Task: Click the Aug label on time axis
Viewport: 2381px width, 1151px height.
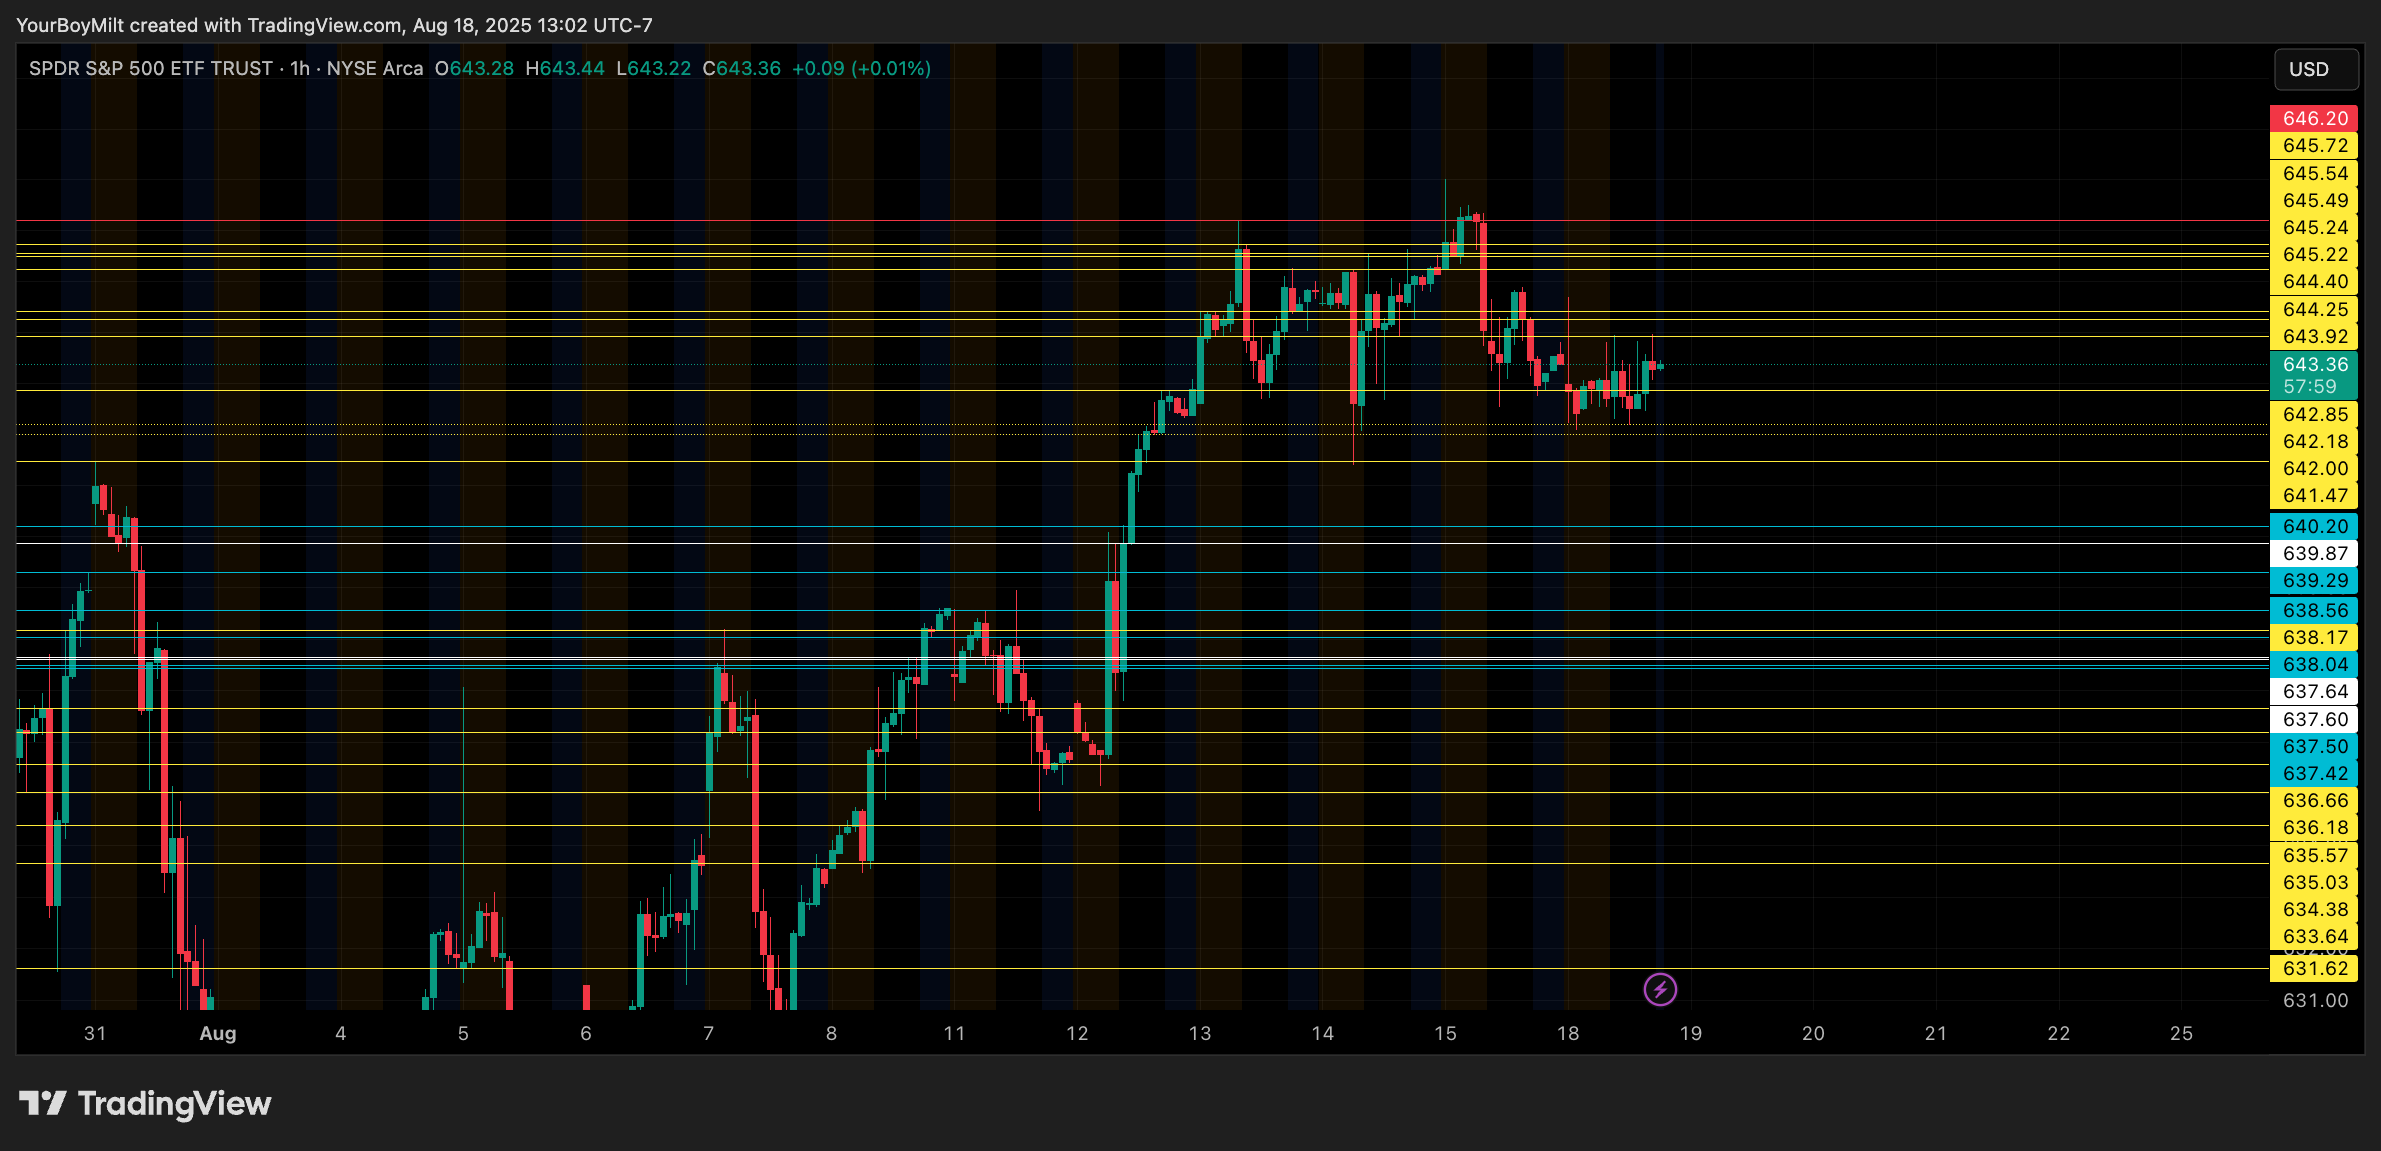Action: [218, 1033]
